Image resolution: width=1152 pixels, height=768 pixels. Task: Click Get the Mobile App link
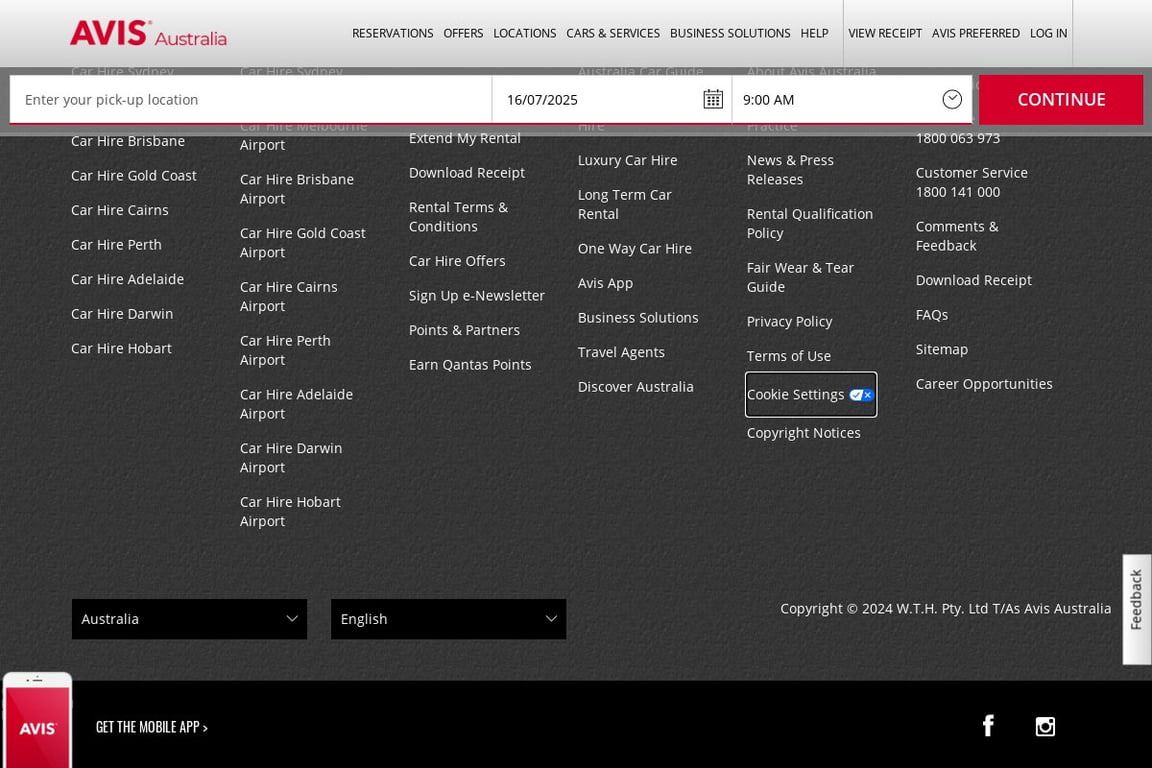coord(151,727)
